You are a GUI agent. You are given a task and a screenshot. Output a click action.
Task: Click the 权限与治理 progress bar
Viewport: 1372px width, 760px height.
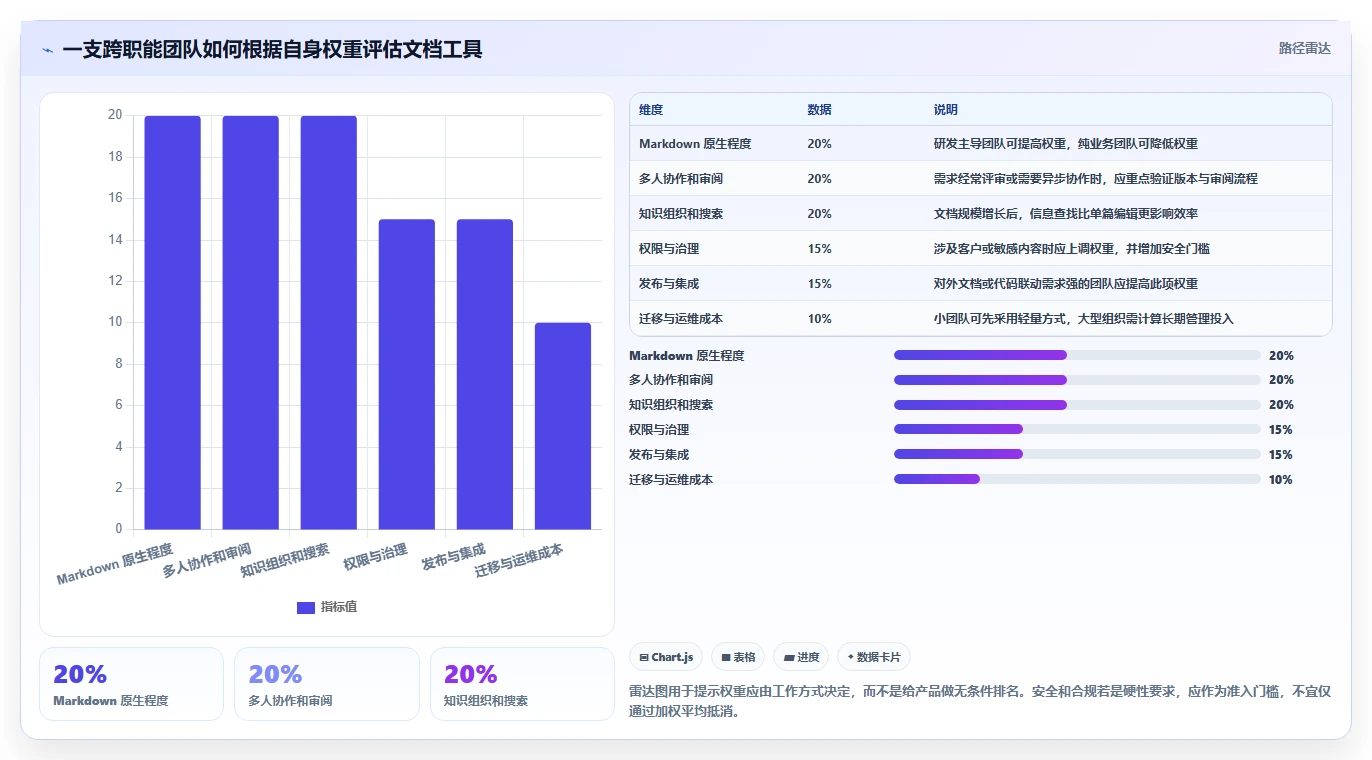tap(1077, 429)
